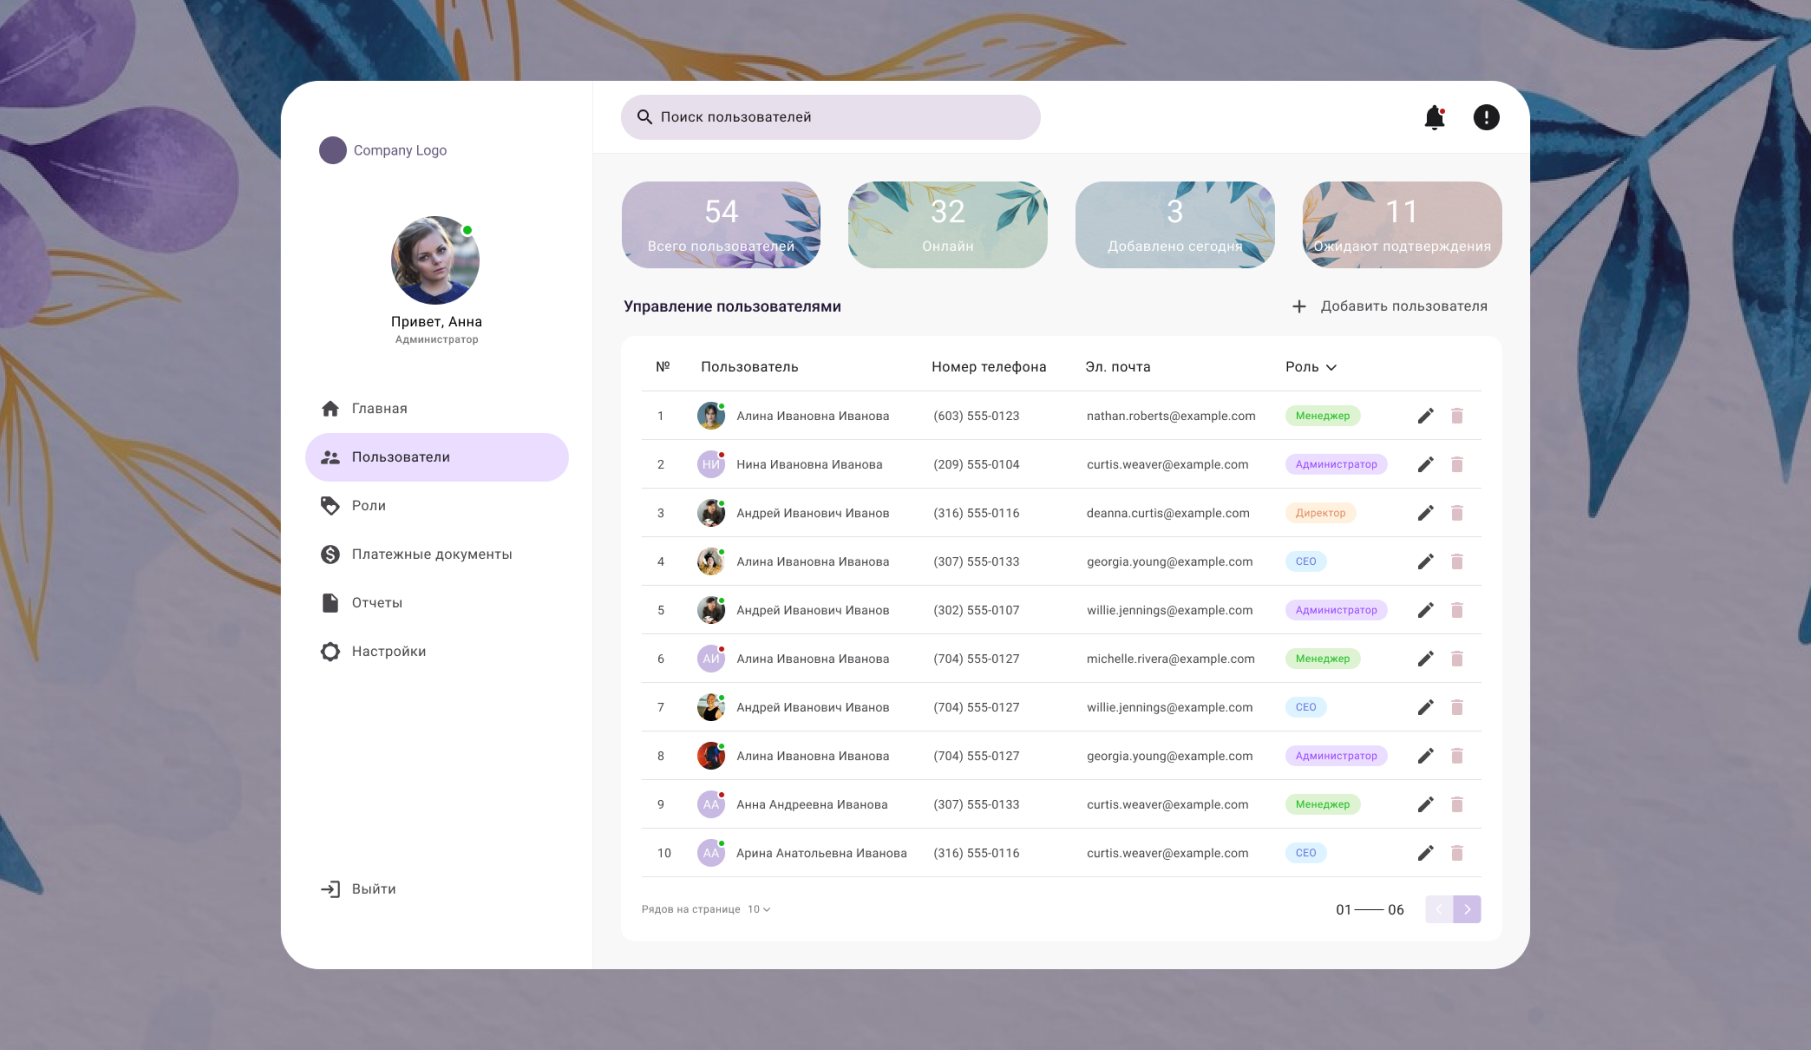This screenshot has width=1811, height=1050.
Task: Delete Андрей Иванович Иванов row three trash icon
Action: pyautogui.click(x=1457, y=512)
